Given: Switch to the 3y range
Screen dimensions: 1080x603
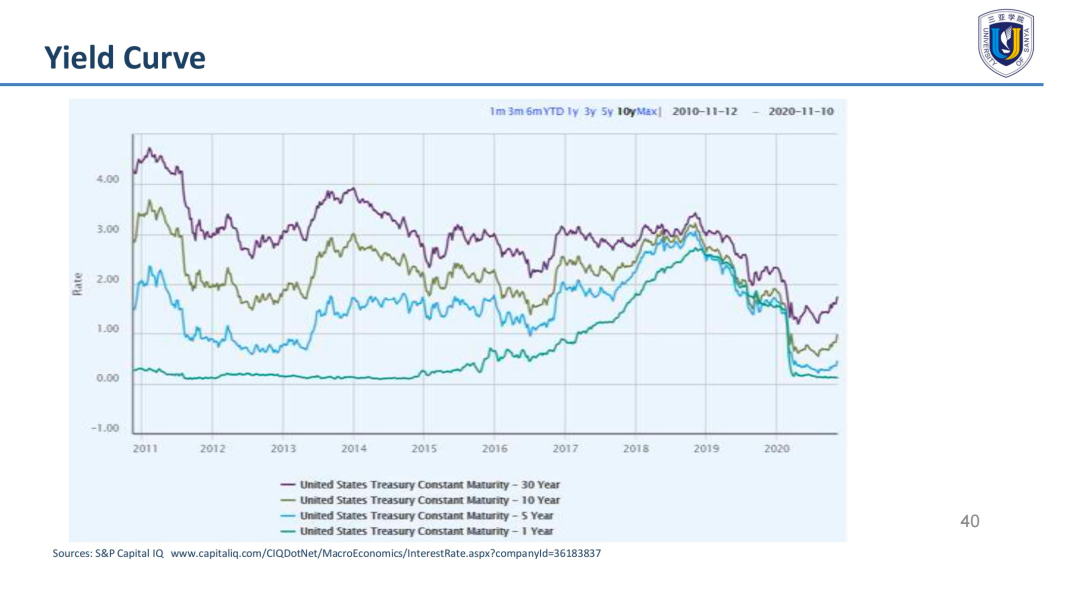Looking at the screenshot, I should (x=590, y=111).
